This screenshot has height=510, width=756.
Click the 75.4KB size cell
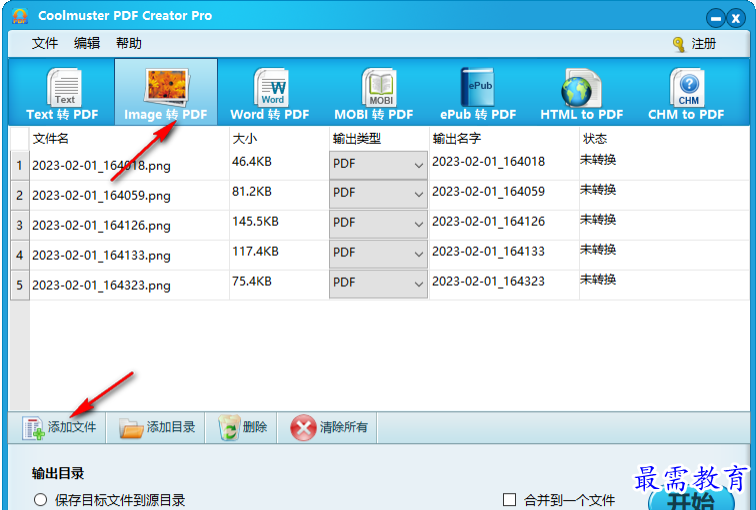tap(252, 281)
